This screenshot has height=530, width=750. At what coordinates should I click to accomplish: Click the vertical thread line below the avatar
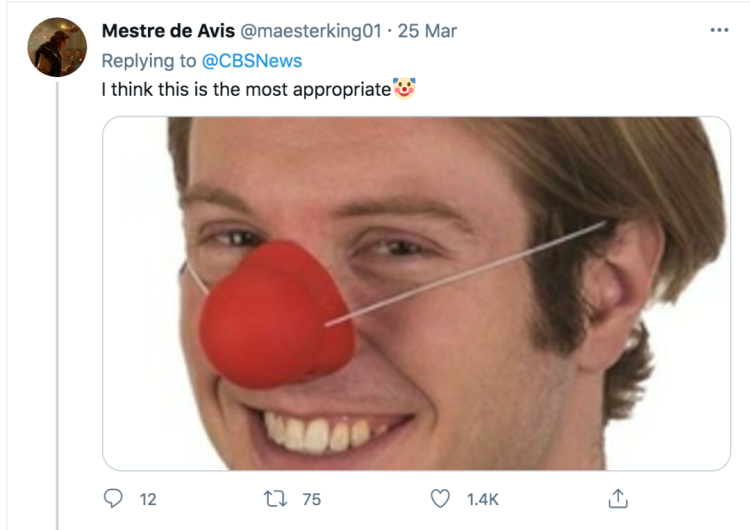pos(57,300)
